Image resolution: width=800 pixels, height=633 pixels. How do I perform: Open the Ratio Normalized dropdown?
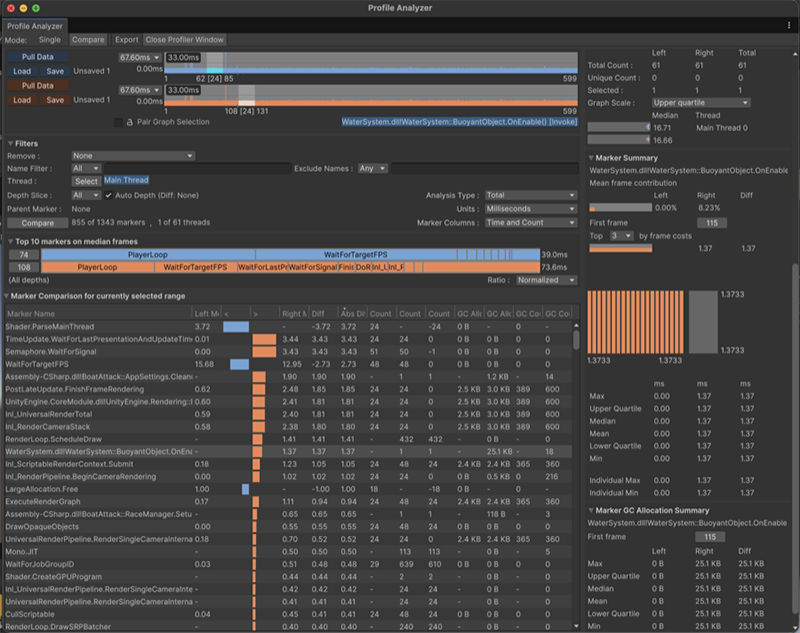pos(546,280)
